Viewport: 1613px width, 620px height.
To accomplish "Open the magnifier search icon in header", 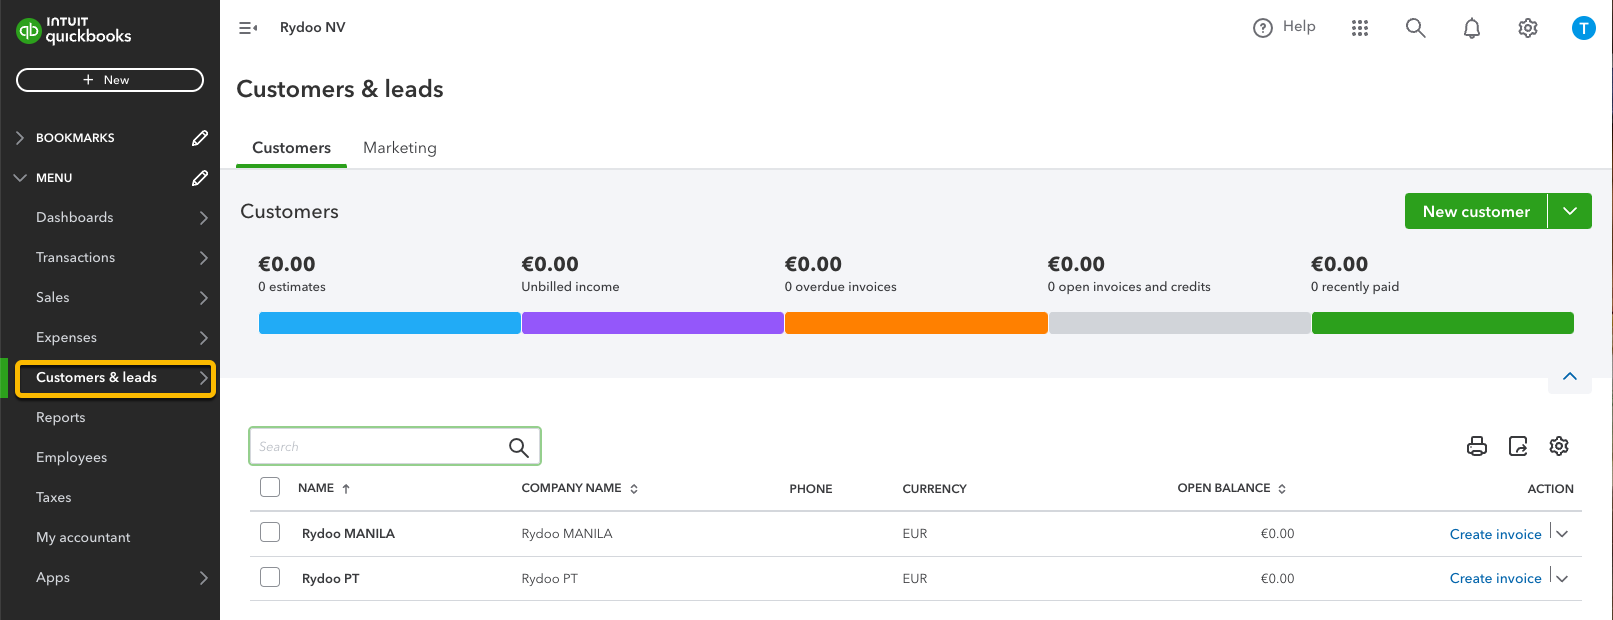I will pos(1416,28).
